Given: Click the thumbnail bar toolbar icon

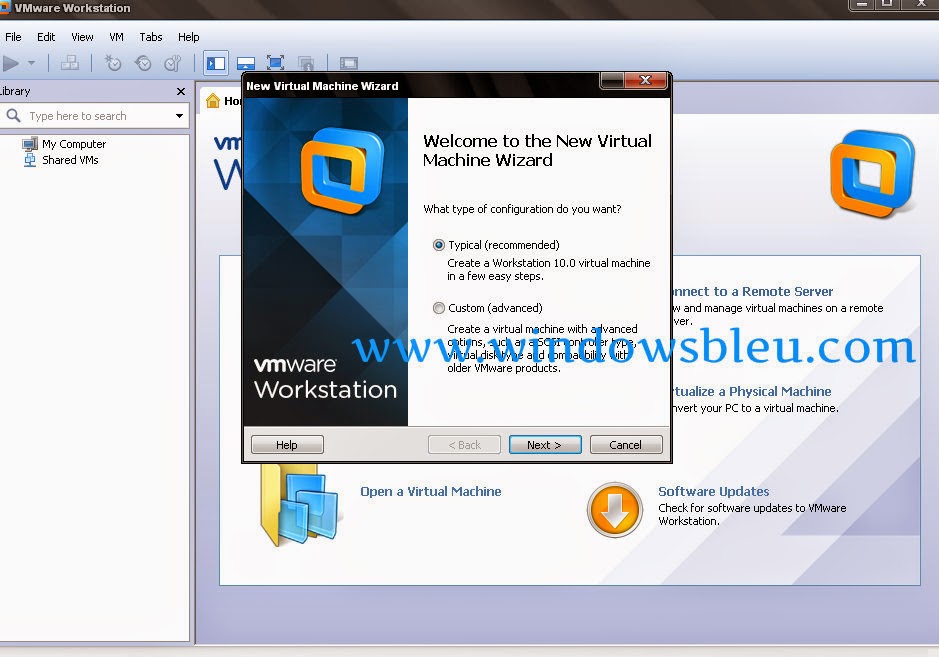Looking at the screenshot, I should [246, 63].
